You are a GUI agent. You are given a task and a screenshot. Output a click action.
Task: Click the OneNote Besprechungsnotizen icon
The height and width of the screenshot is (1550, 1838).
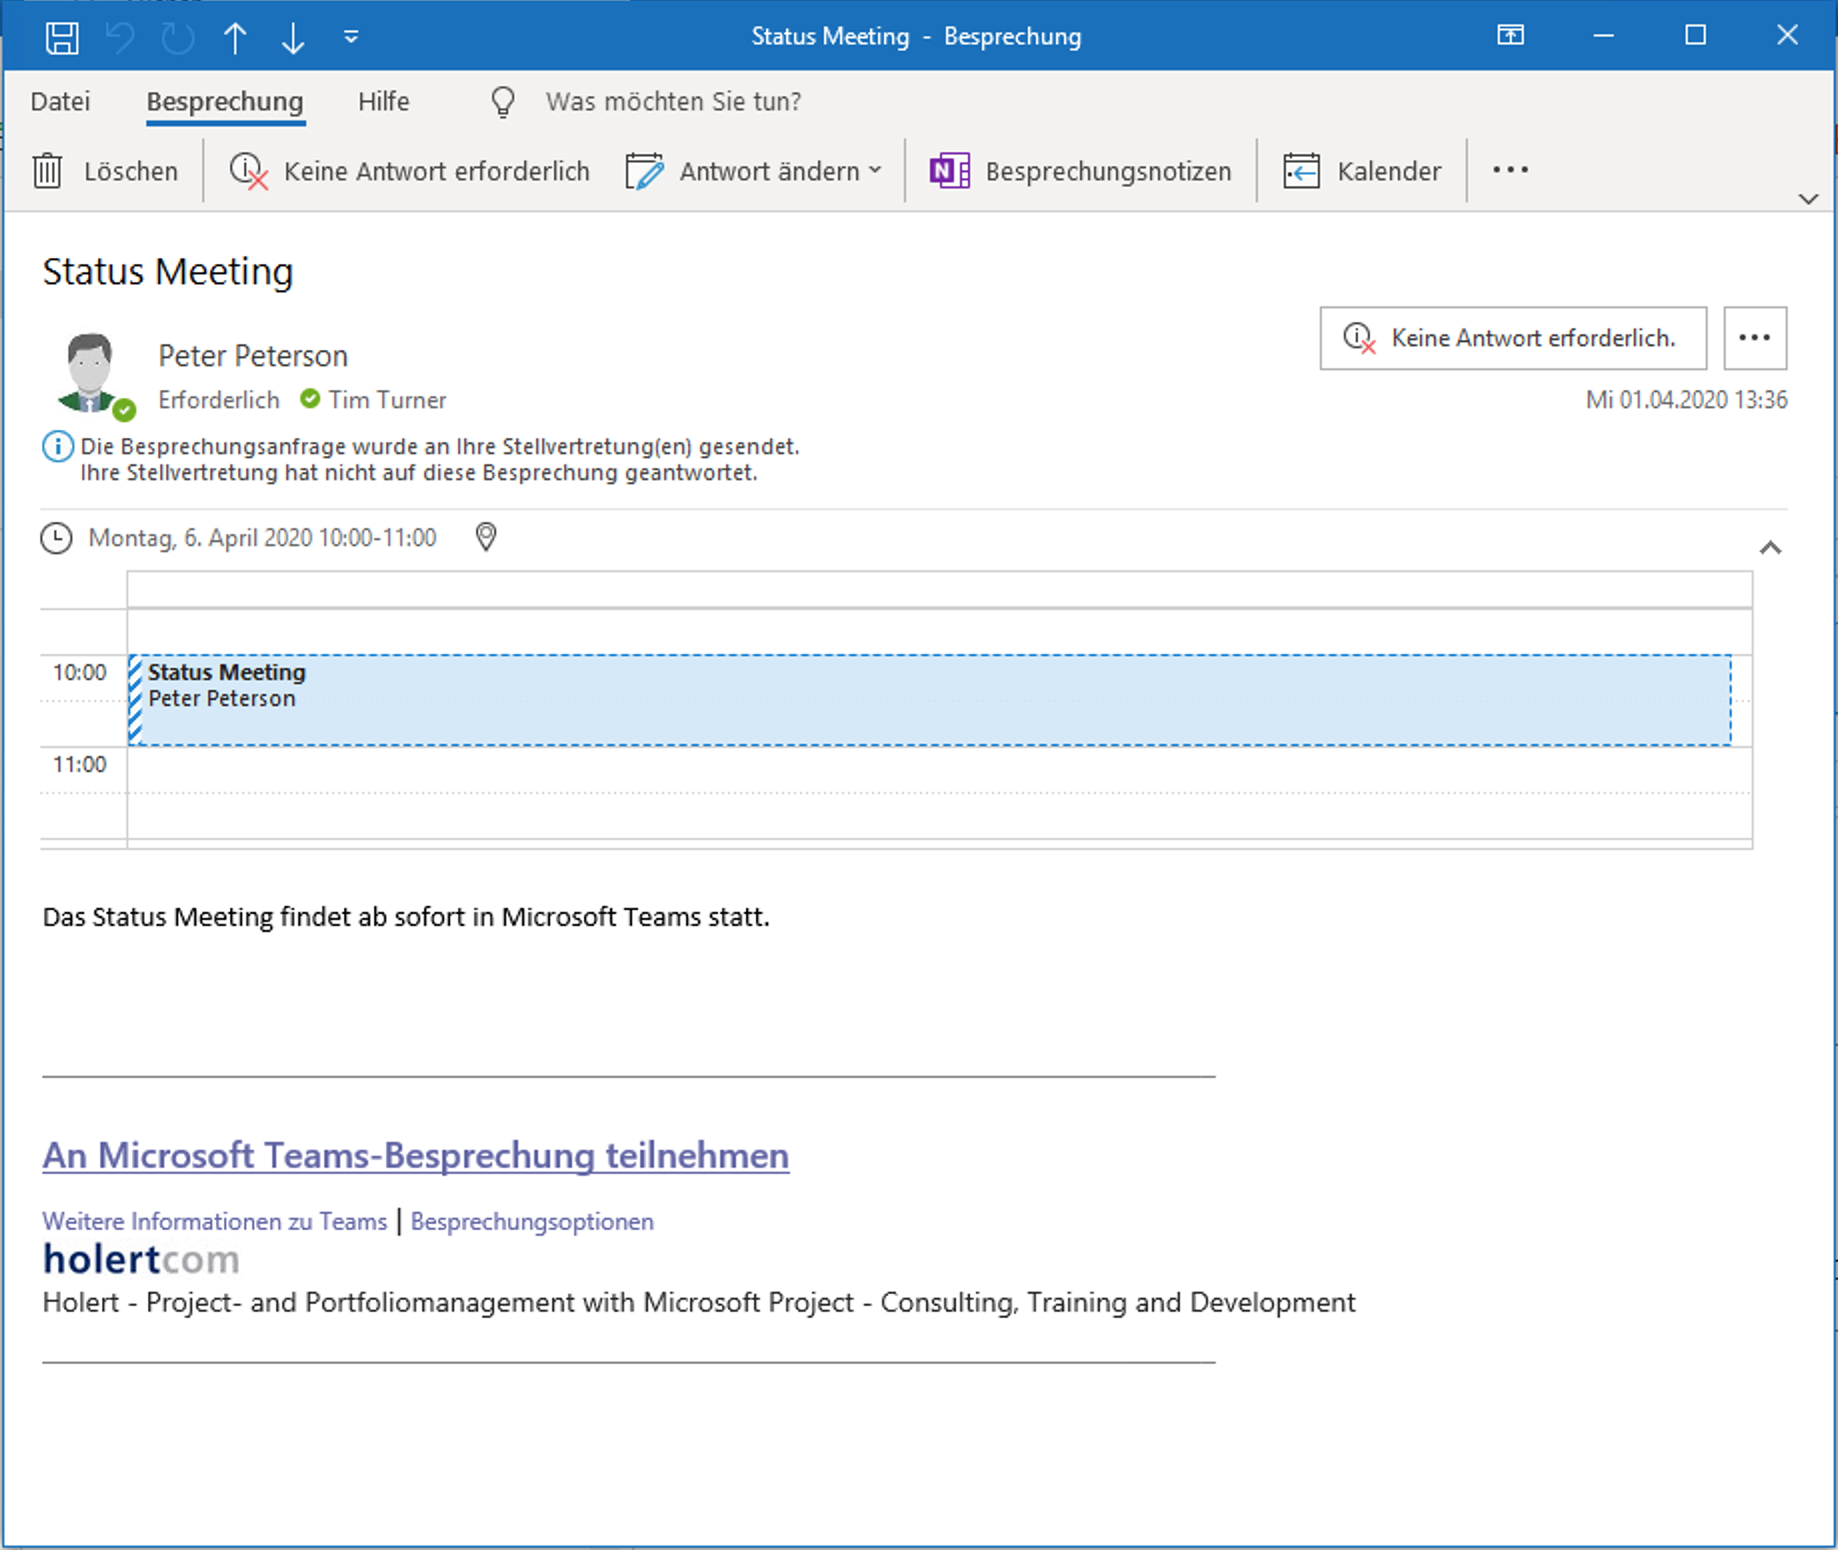[950, 171]
